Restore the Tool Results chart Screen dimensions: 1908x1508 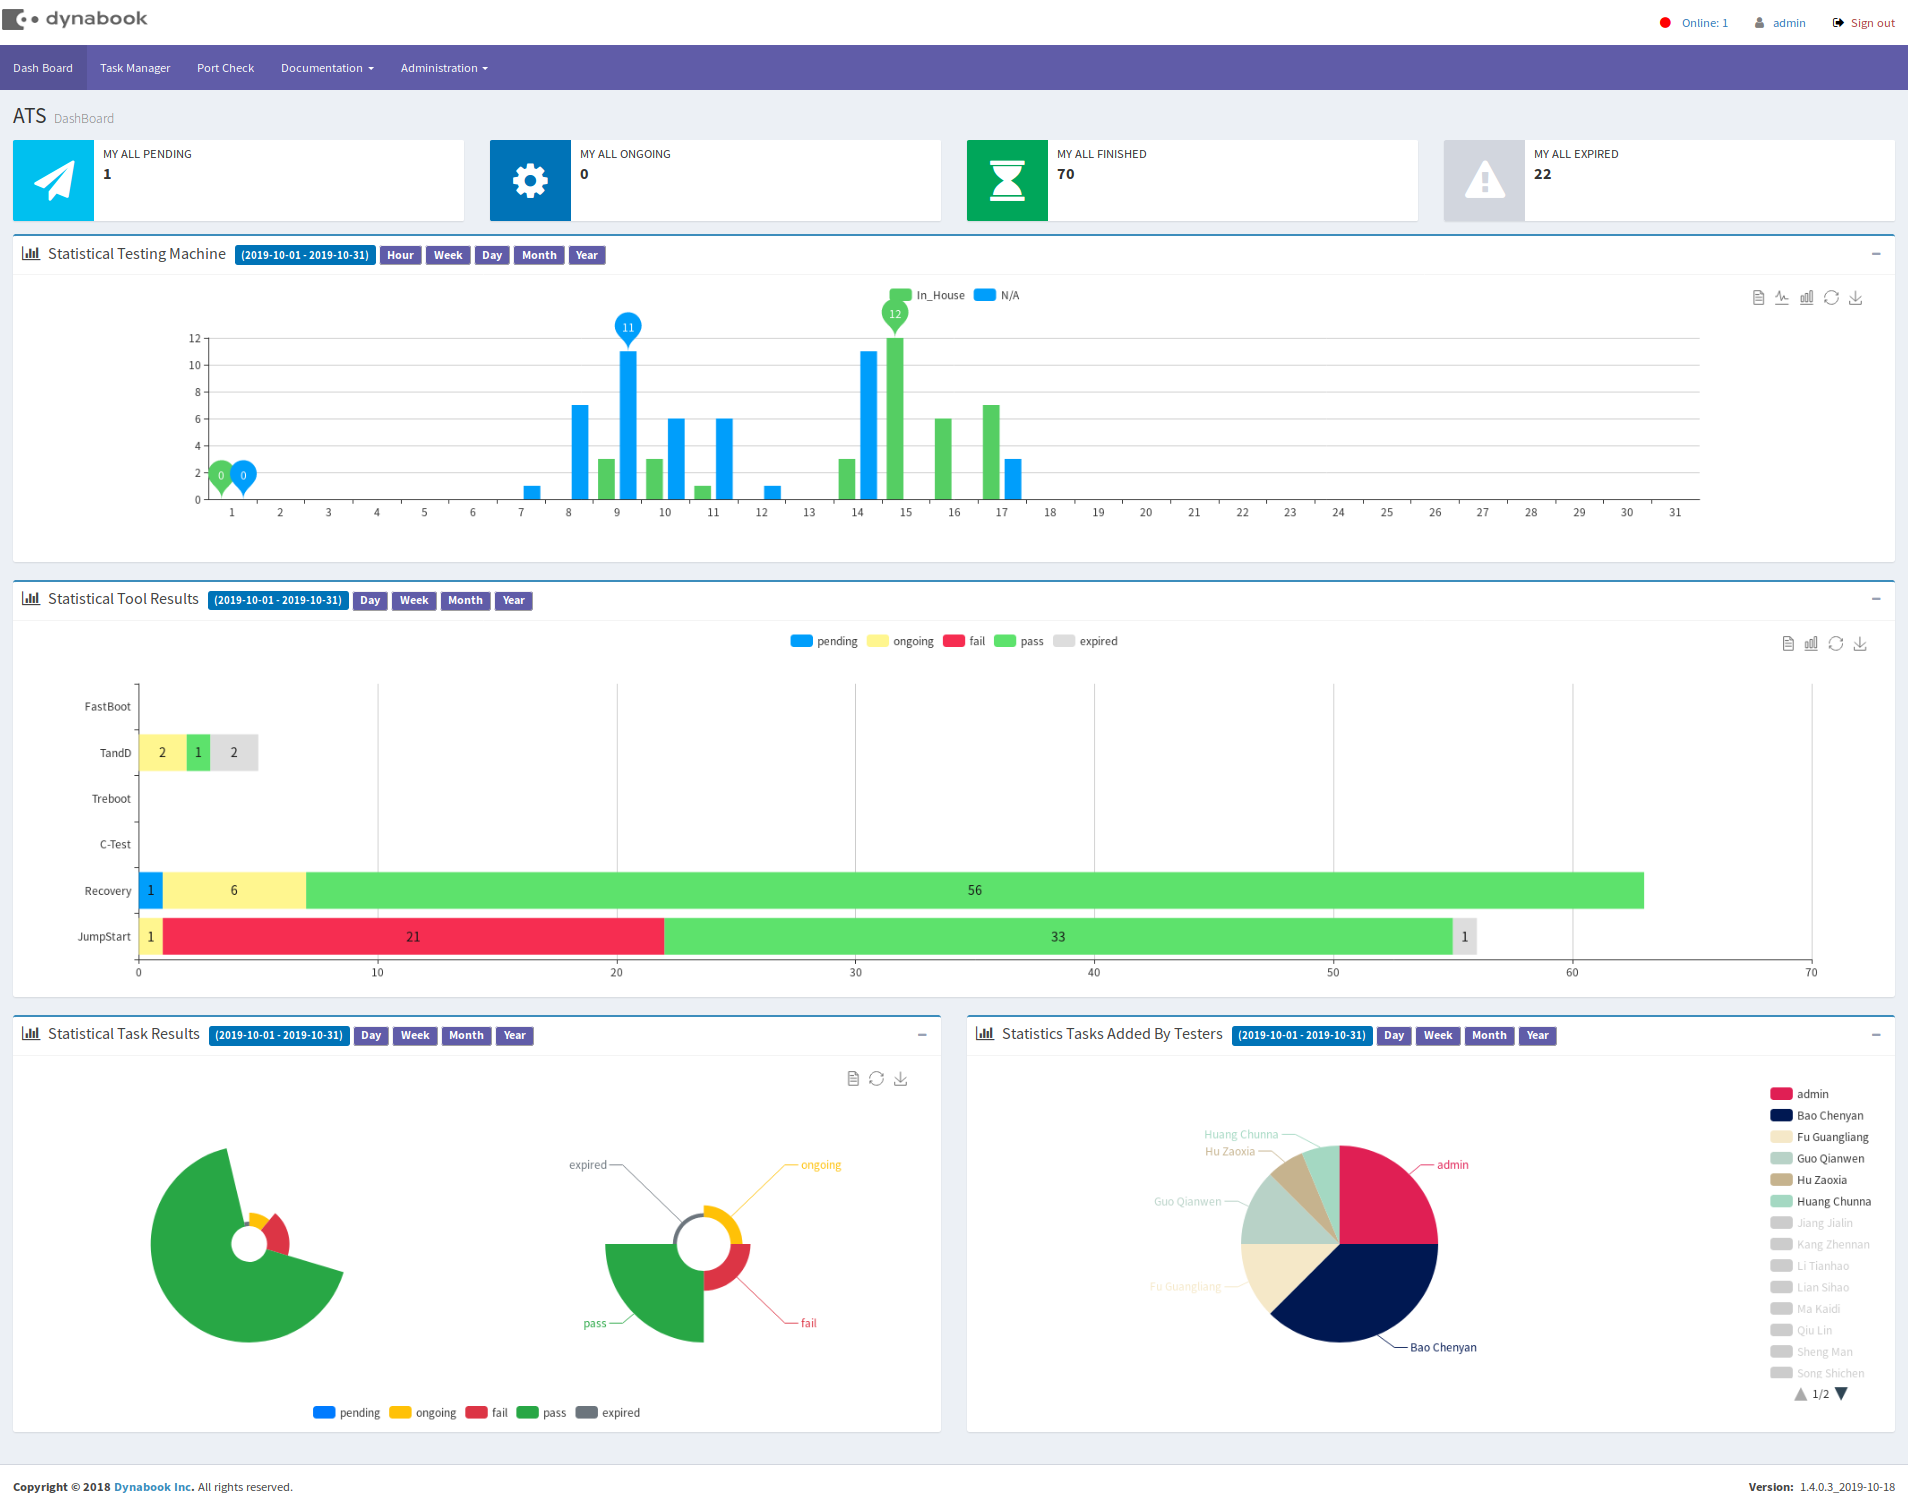(1836, 644)
